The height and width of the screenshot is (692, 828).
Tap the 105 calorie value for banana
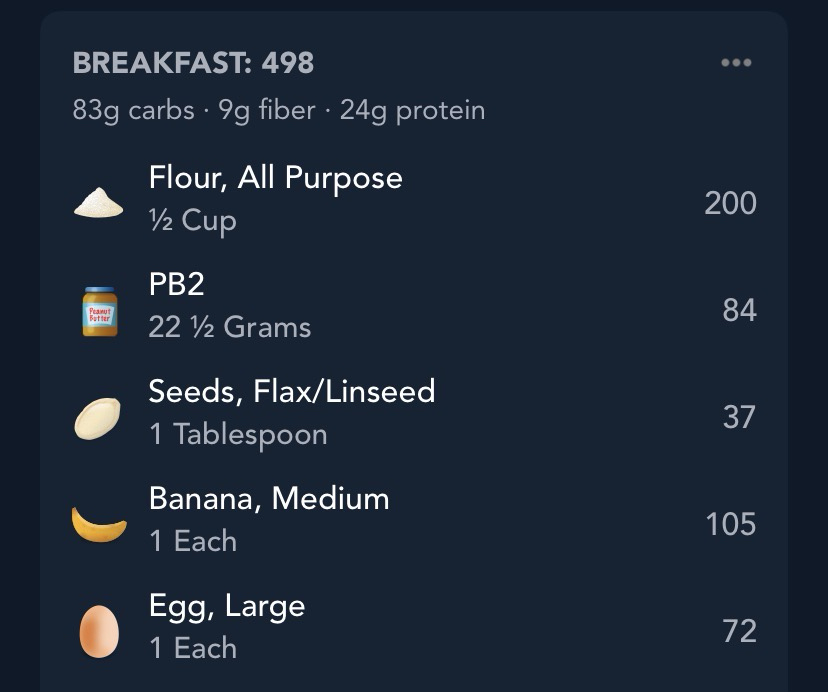730,524
